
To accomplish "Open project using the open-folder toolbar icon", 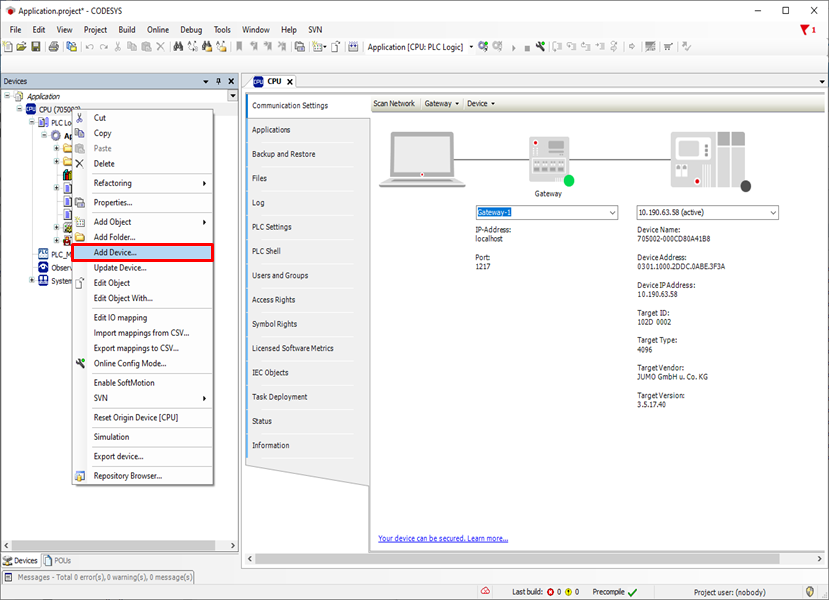I will (x=21, y=47).
